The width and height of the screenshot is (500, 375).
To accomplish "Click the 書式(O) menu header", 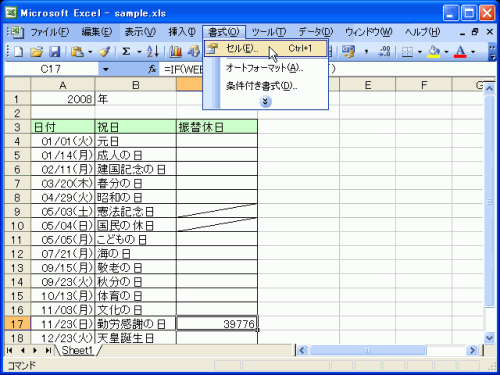I will pos(224,32).
